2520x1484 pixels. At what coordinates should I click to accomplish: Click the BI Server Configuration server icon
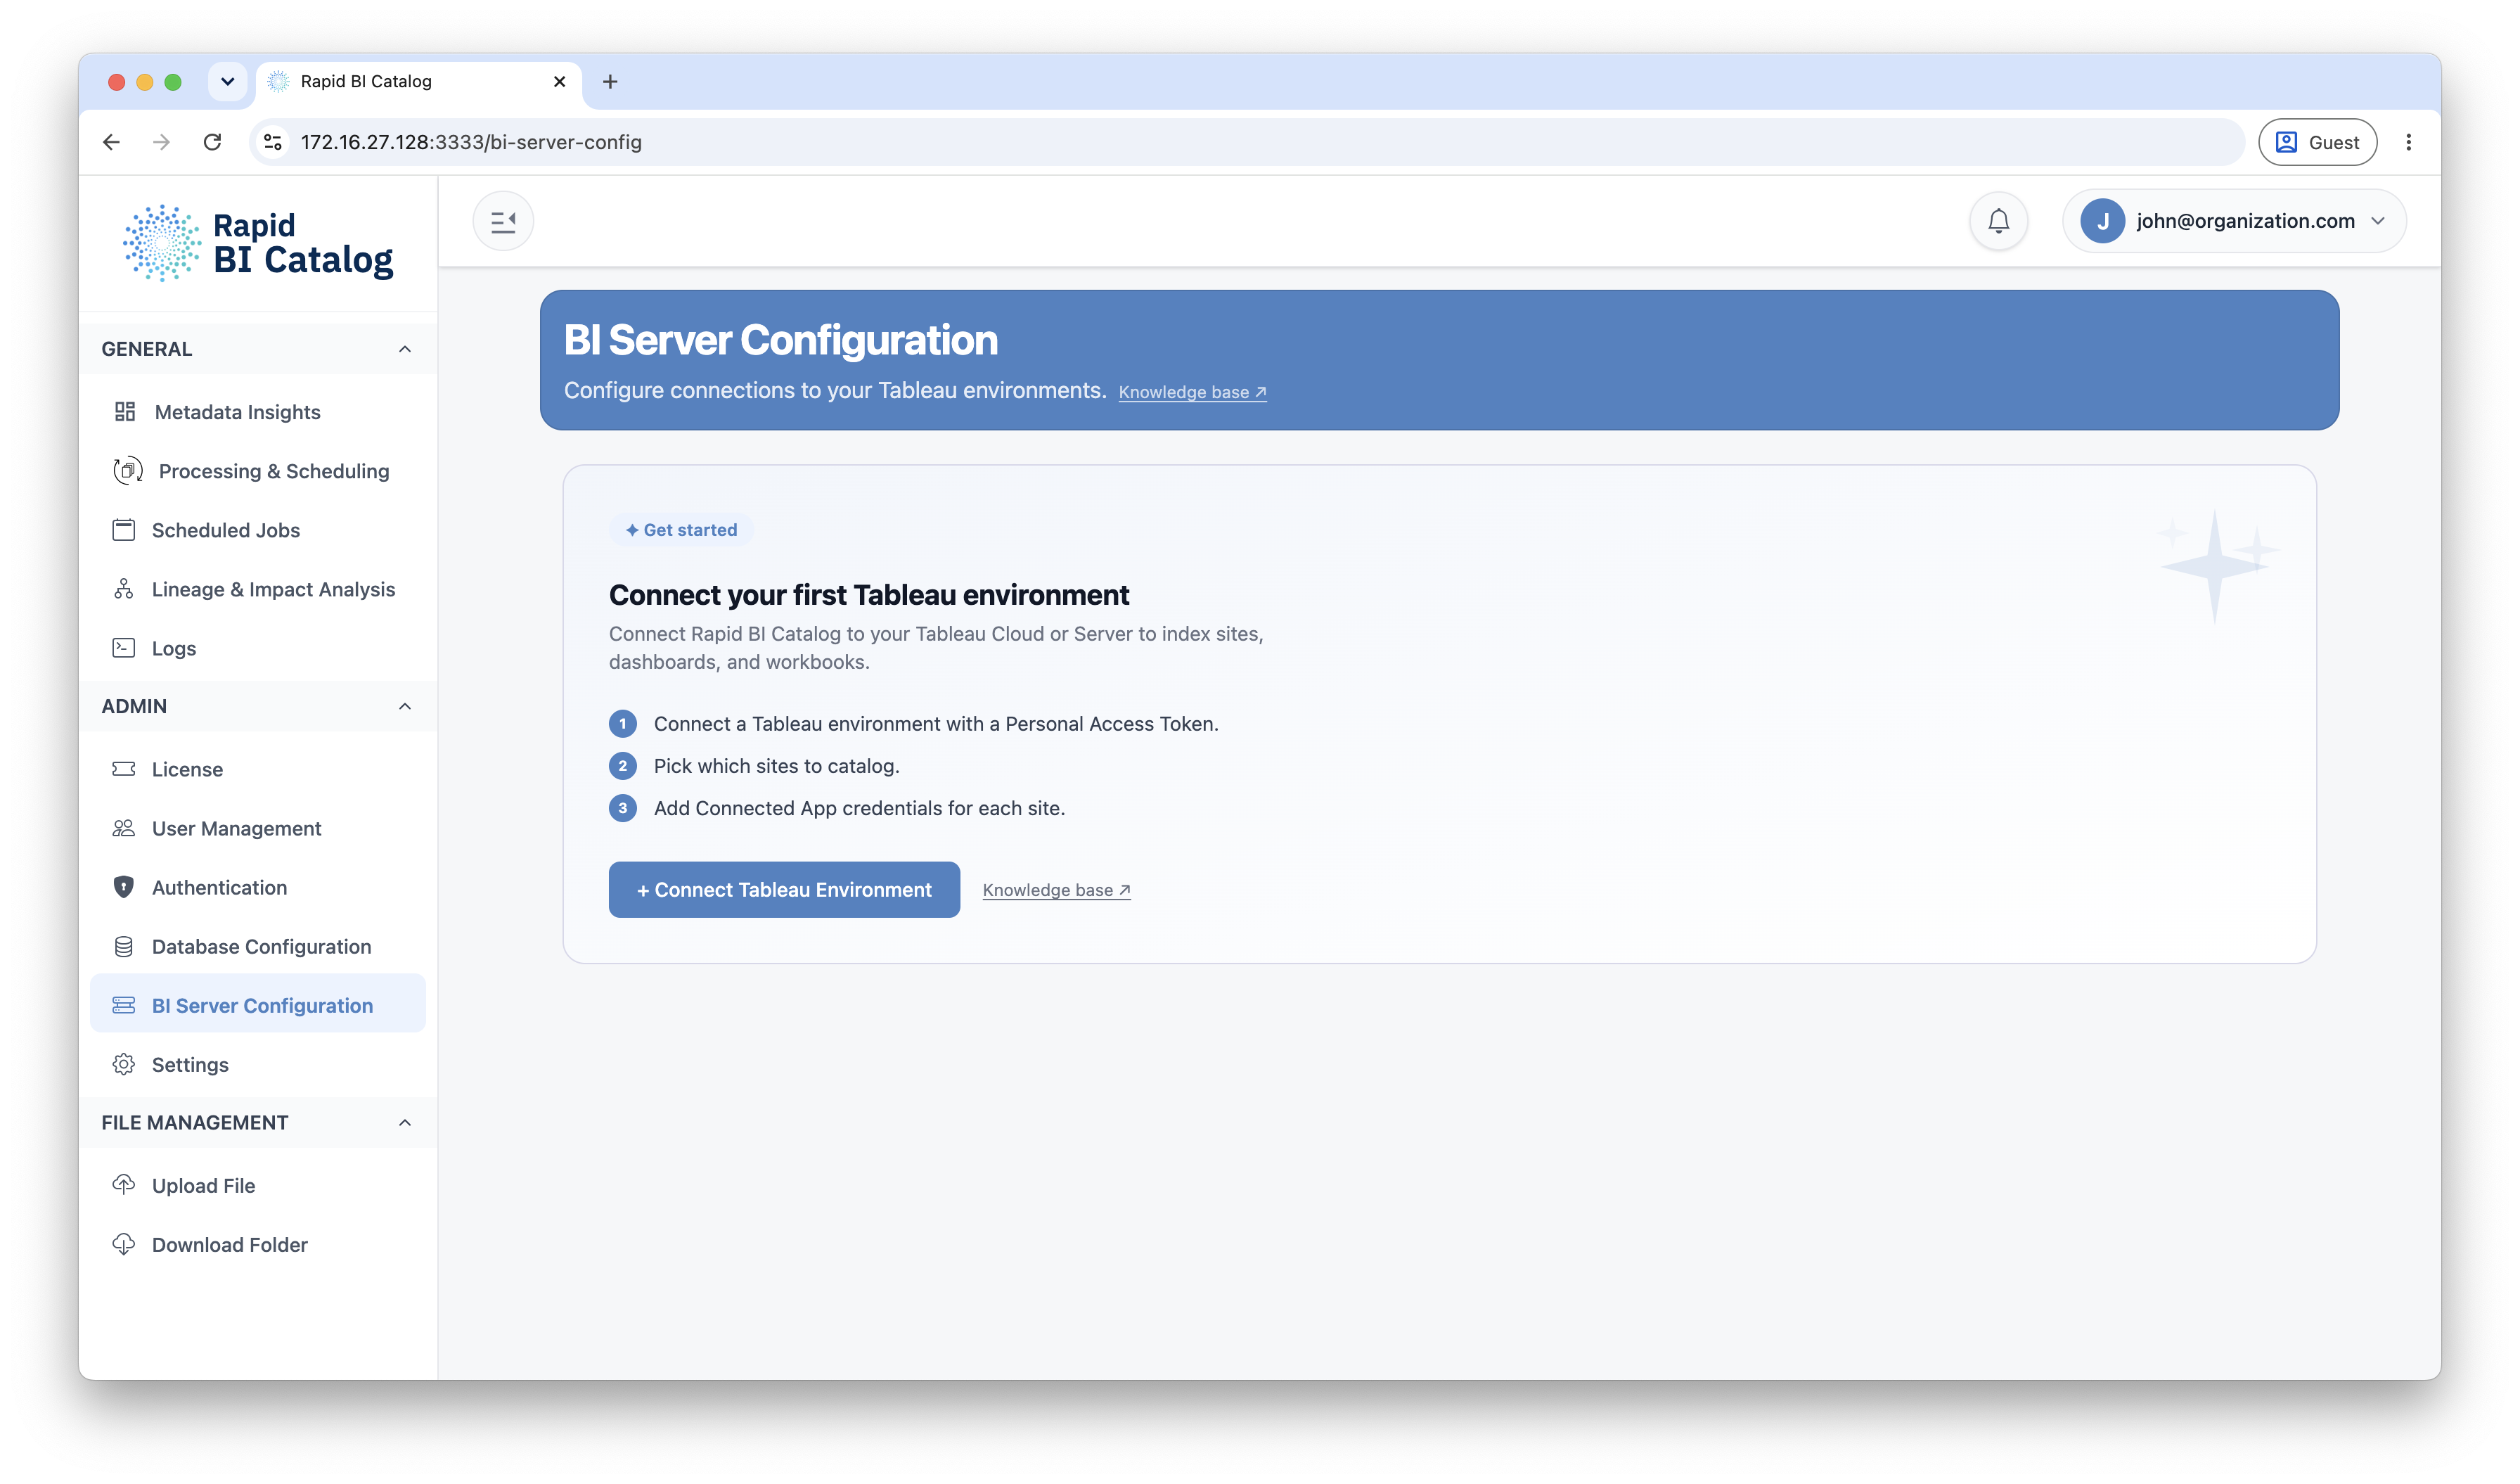coord(124,1005)
